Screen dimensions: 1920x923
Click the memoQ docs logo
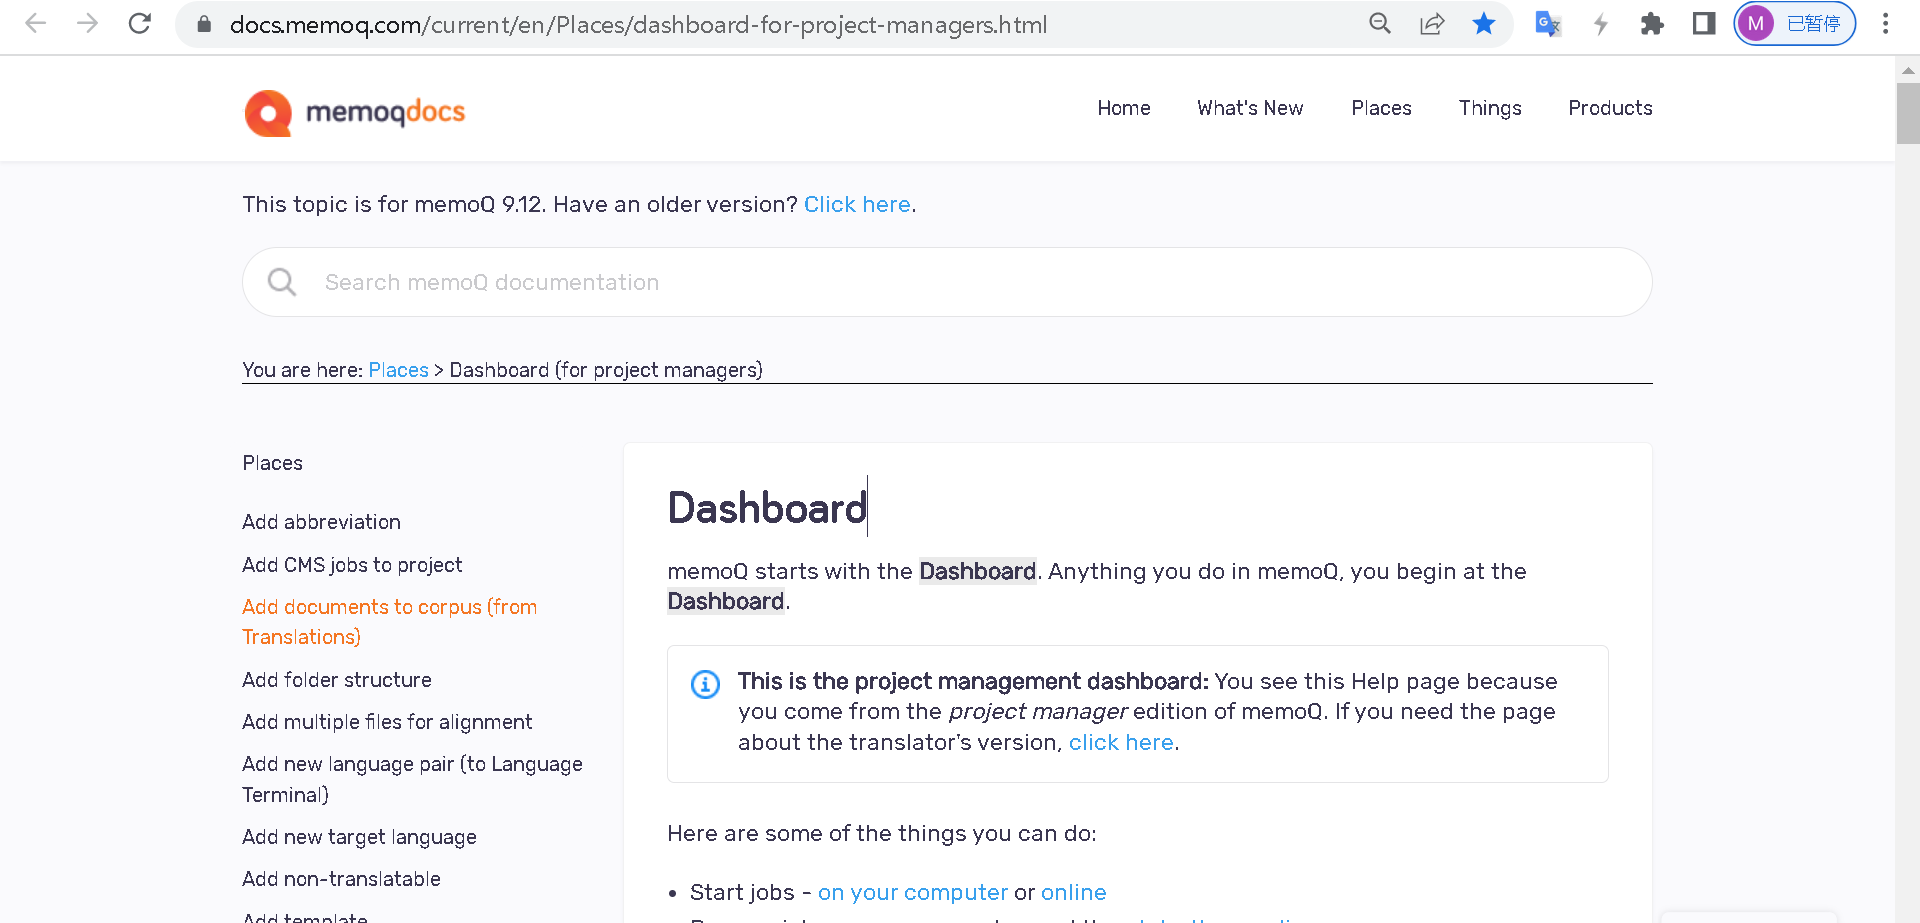coord(355,112)
